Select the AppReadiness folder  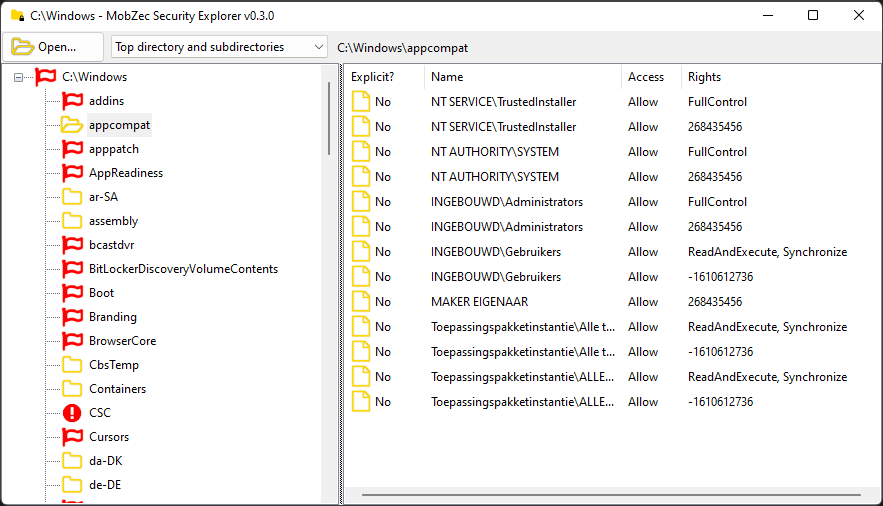pyautogui.click(x=126, y=173)
